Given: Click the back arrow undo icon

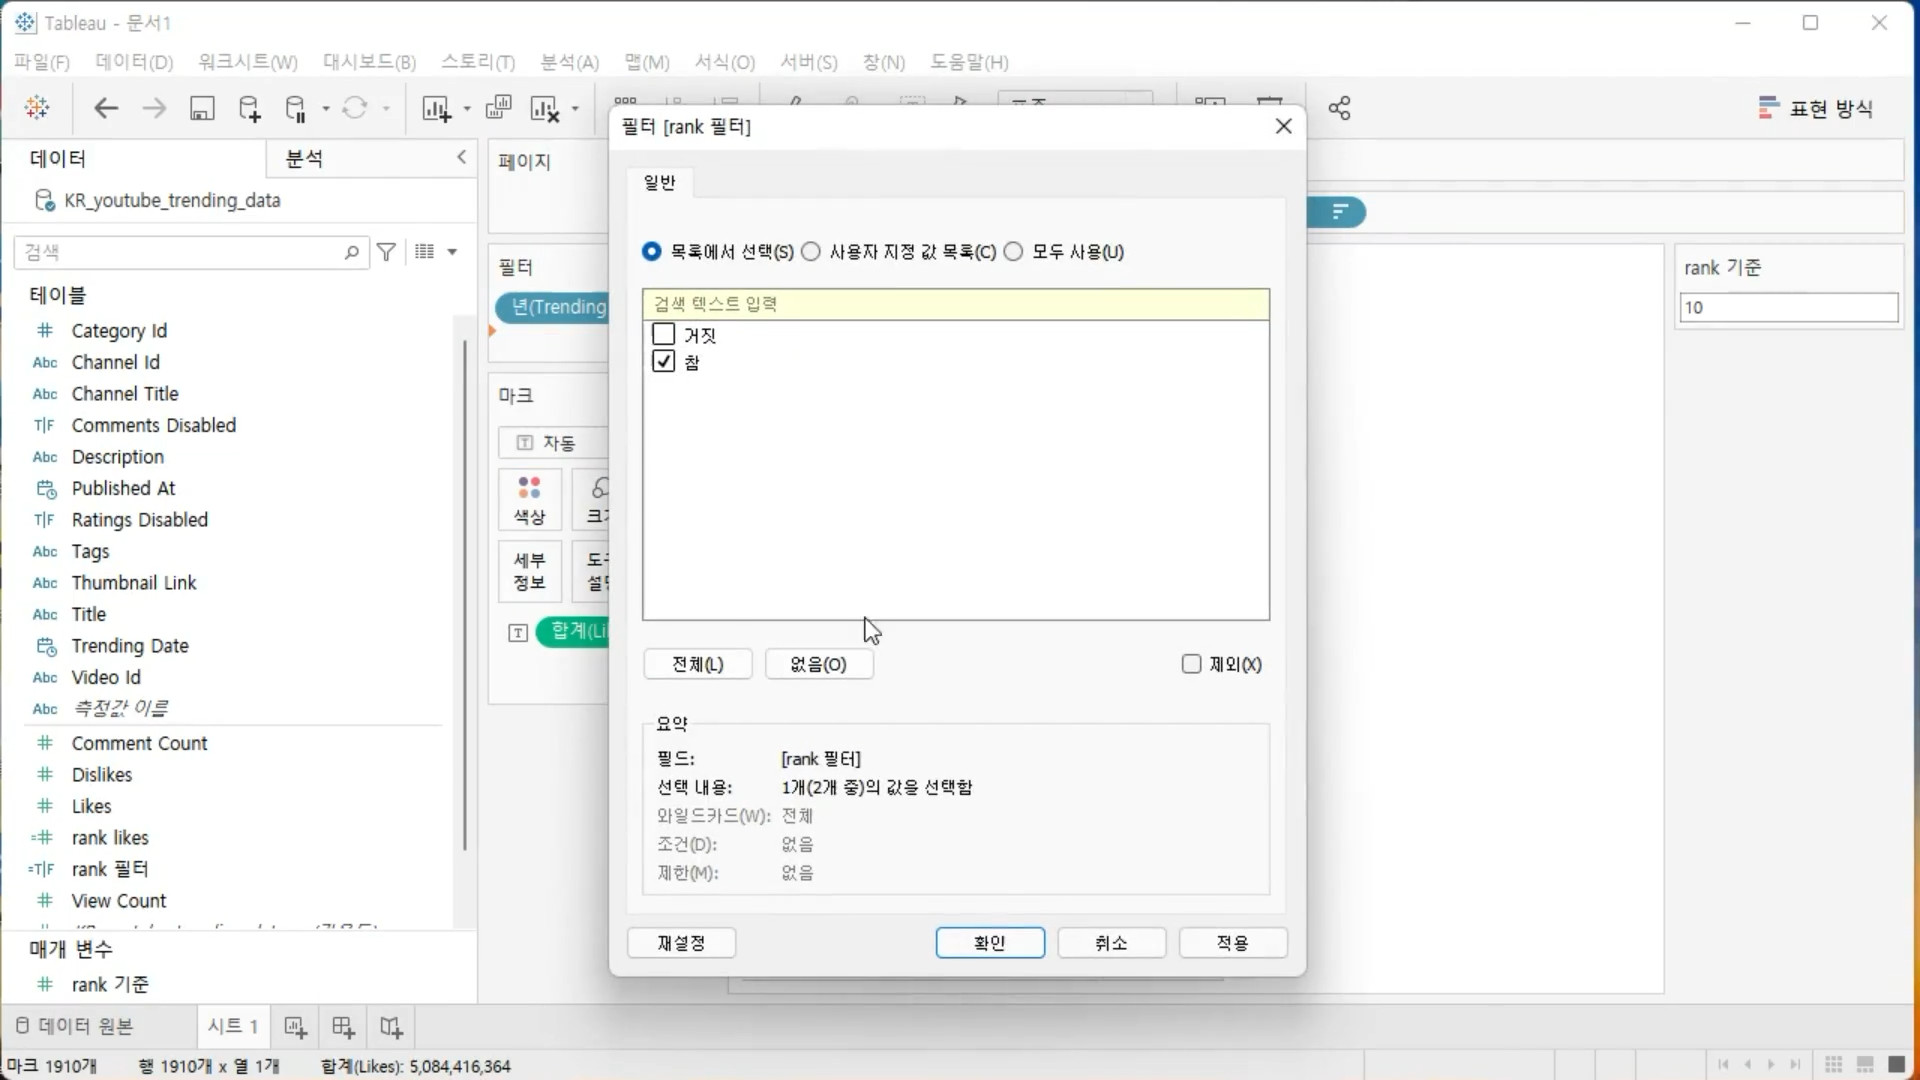Looking at the screenshot, I should point(106,108).
